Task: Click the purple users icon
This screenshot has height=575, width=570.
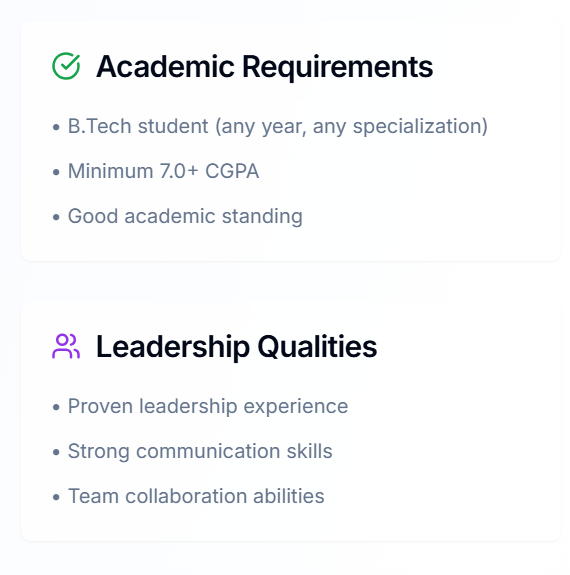Action: tap(66, 346)
